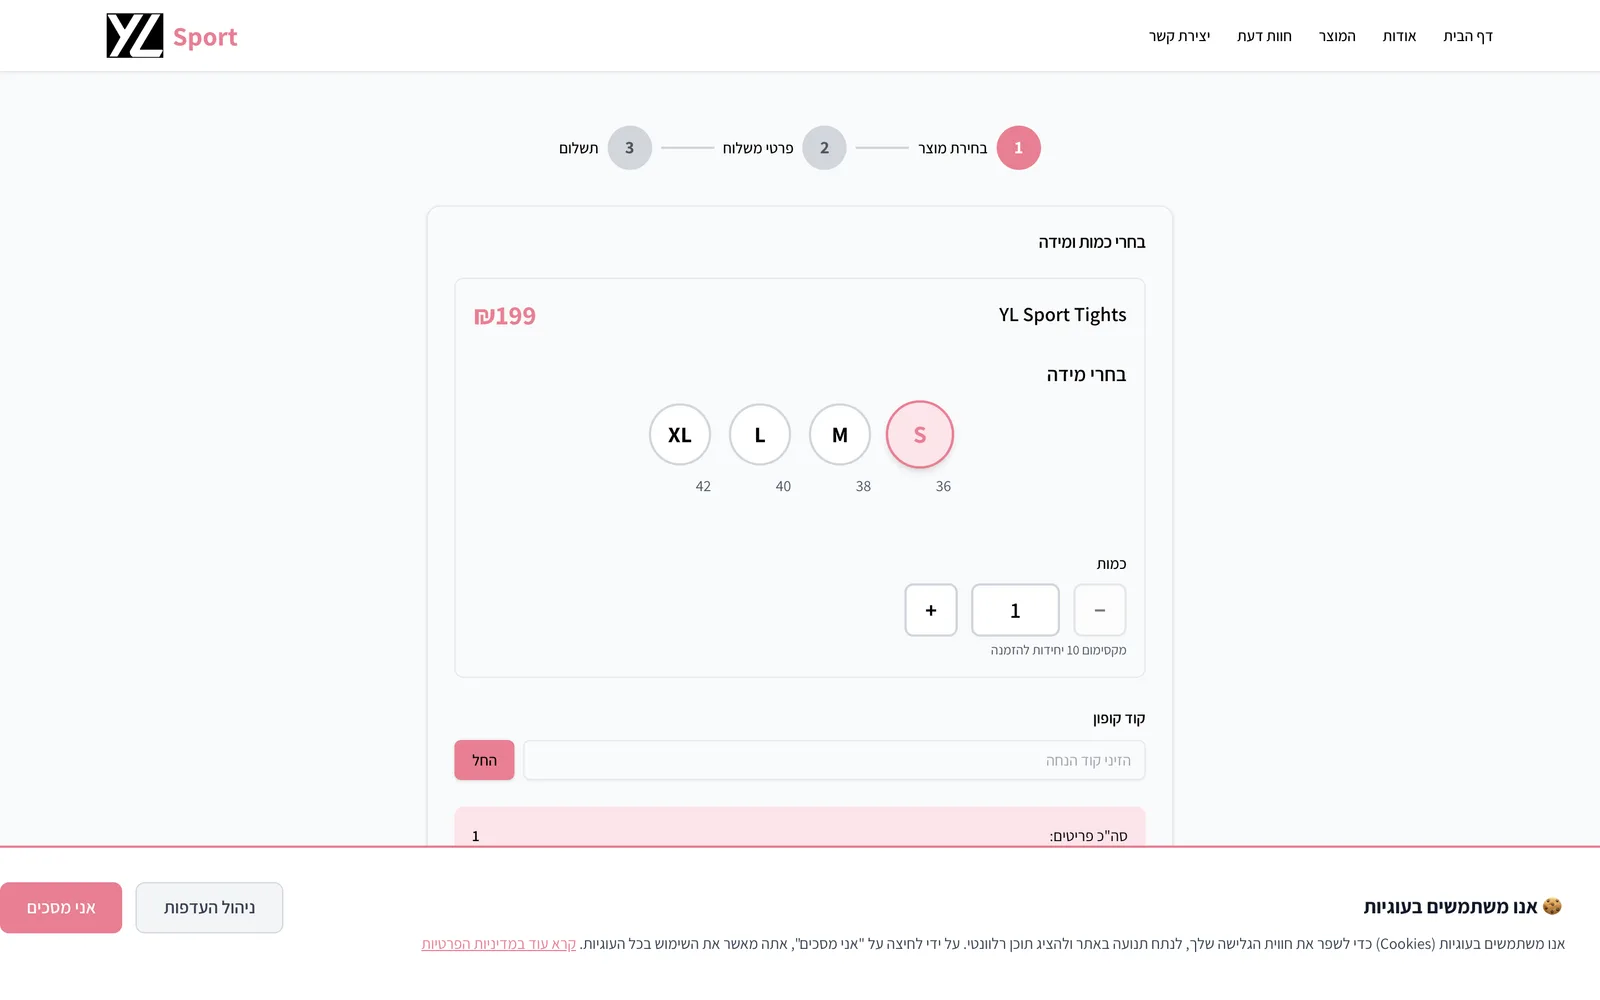Click the quantity field showing 1
Screen dimensions: 1600x1000
[1015, 610]
